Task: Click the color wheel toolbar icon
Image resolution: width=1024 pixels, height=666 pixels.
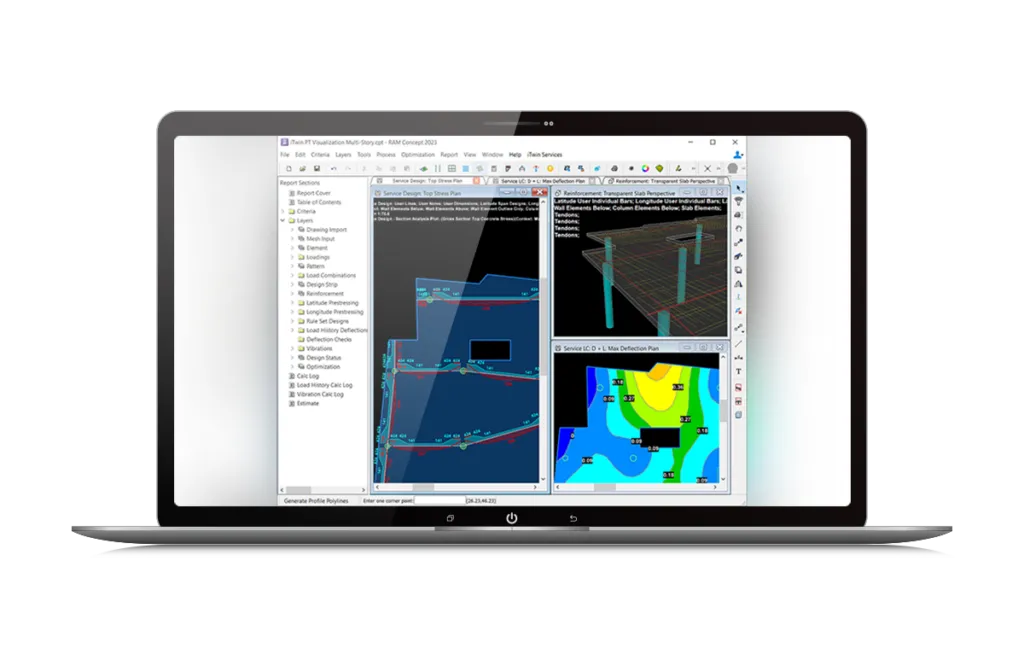Action: (x=646, y=168)
